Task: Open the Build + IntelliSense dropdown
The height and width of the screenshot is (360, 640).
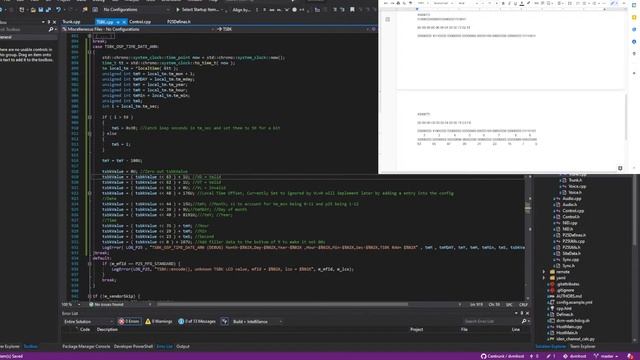Action: (x=257, y=322)
